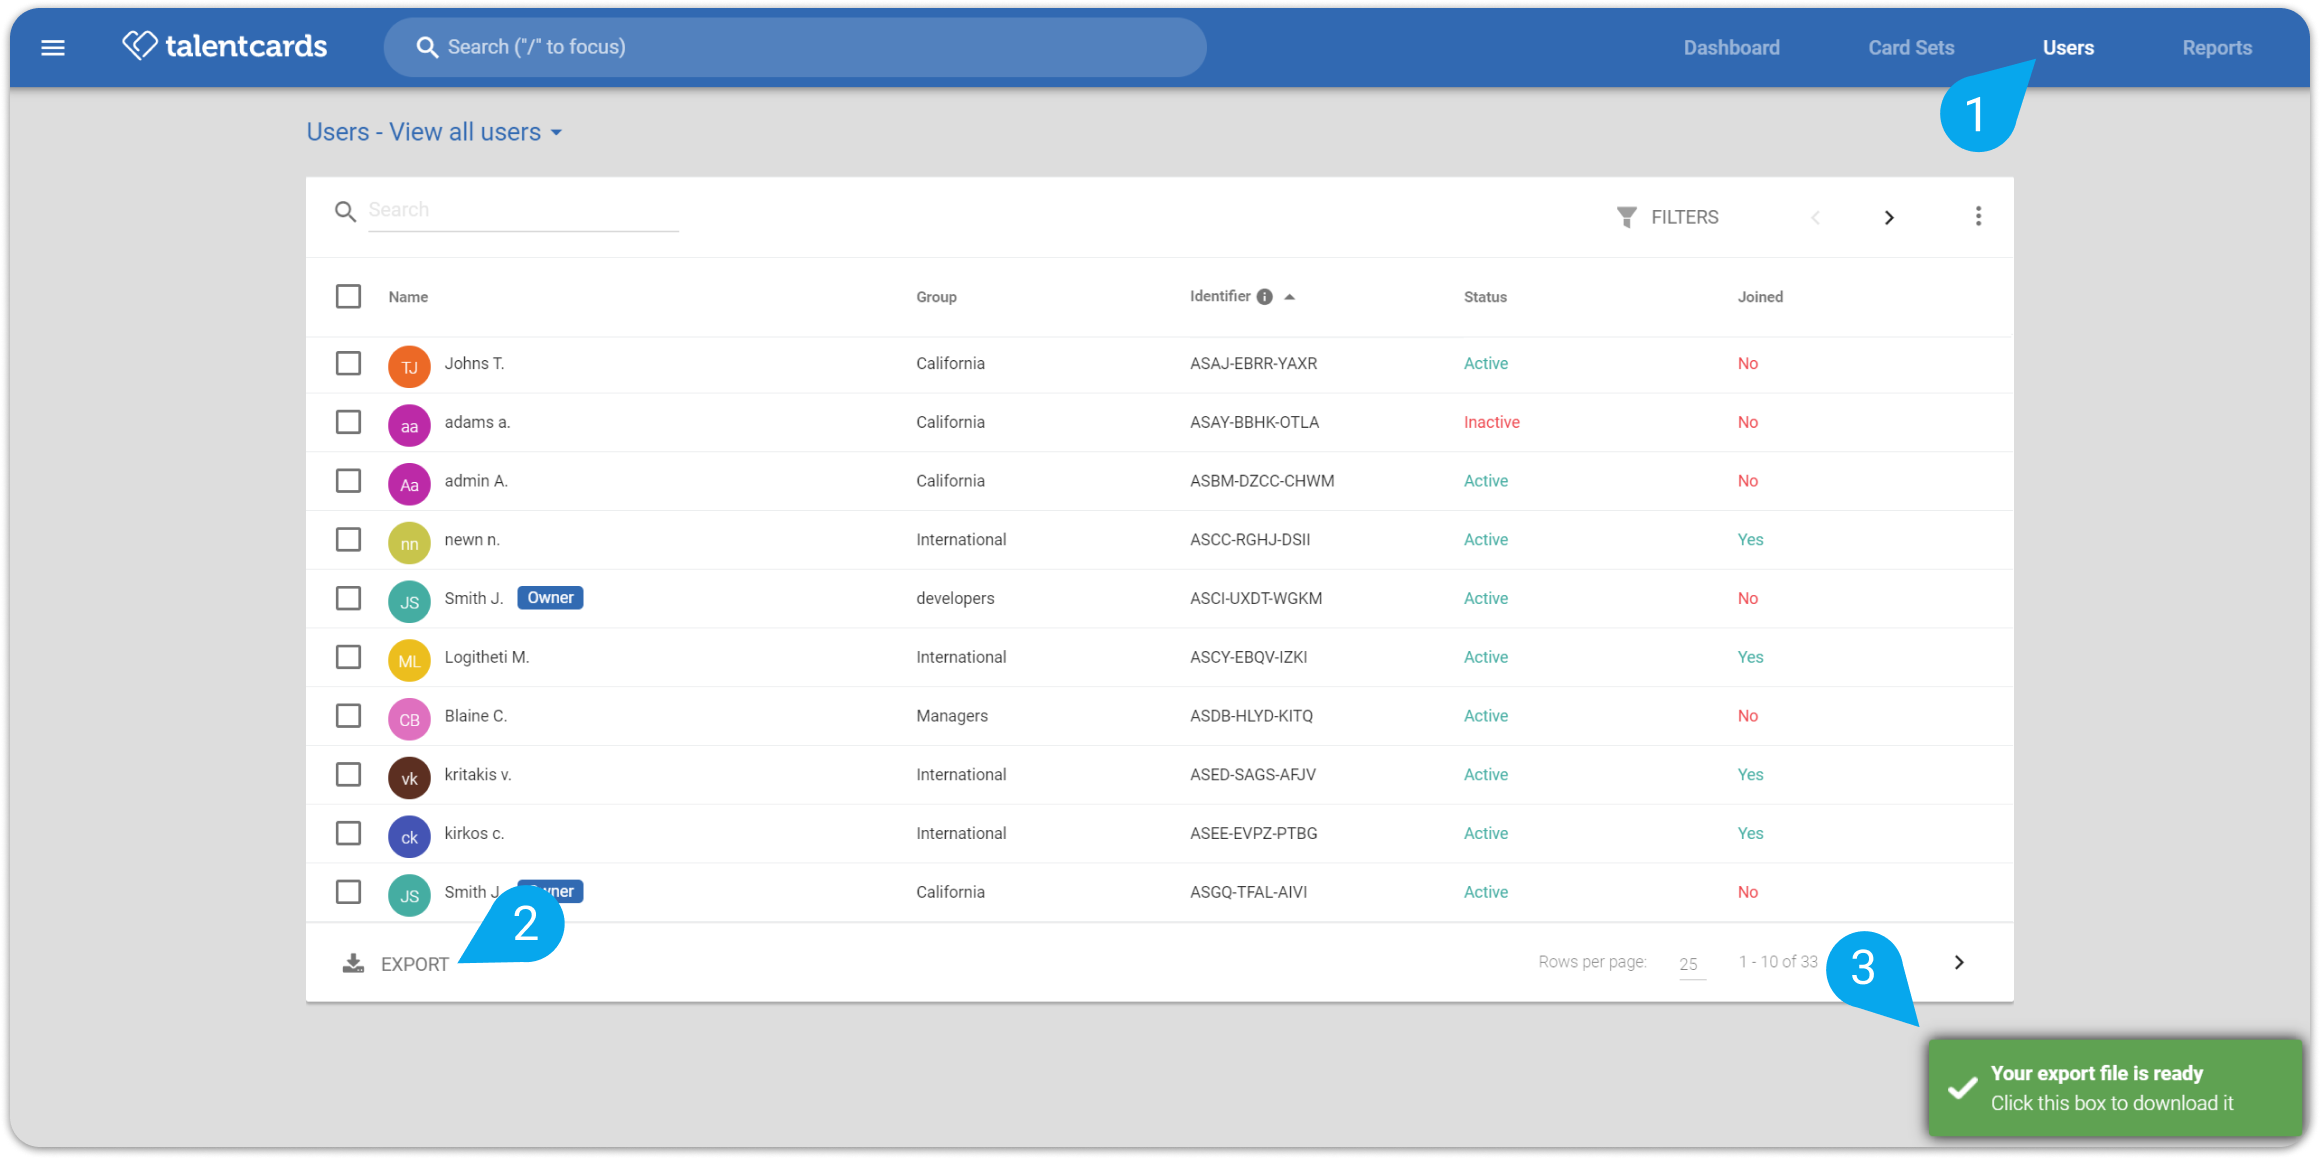This screenshot has height=1159, width=2320.
Task: Open the hamburger navigation menu
Action: tap(53, 47)
